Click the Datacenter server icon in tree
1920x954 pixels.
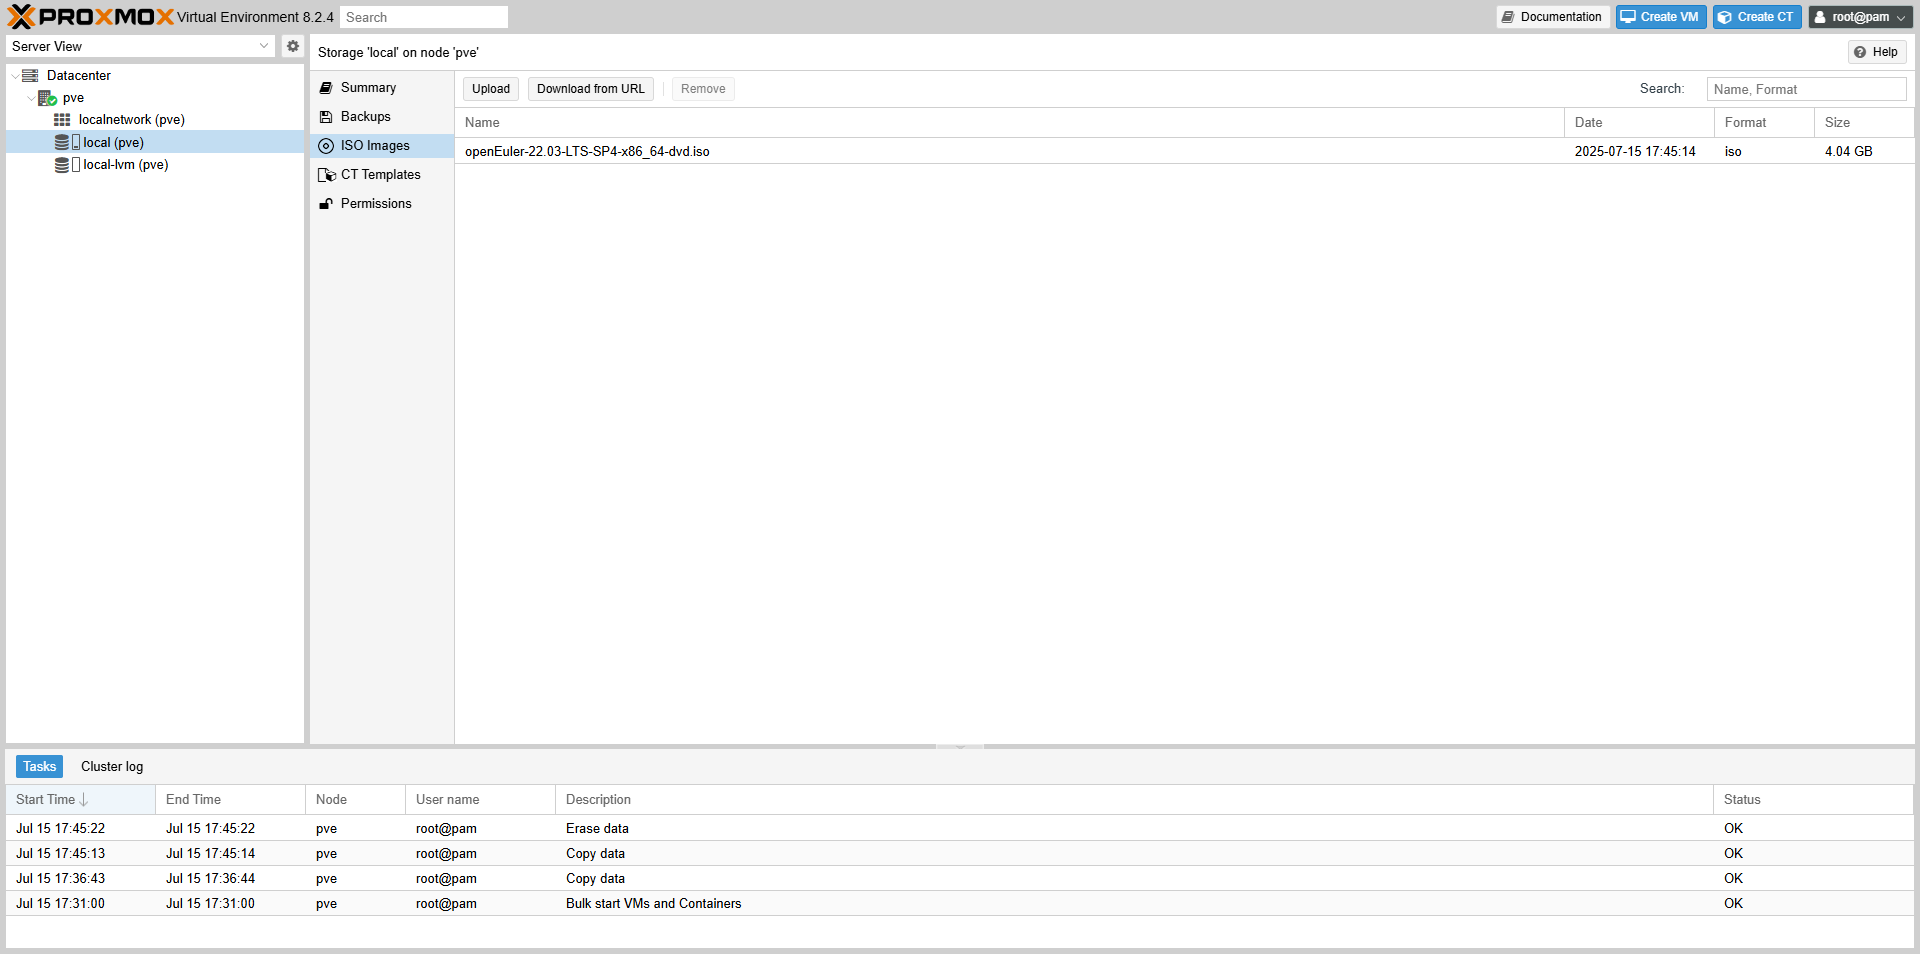point(30,76)
